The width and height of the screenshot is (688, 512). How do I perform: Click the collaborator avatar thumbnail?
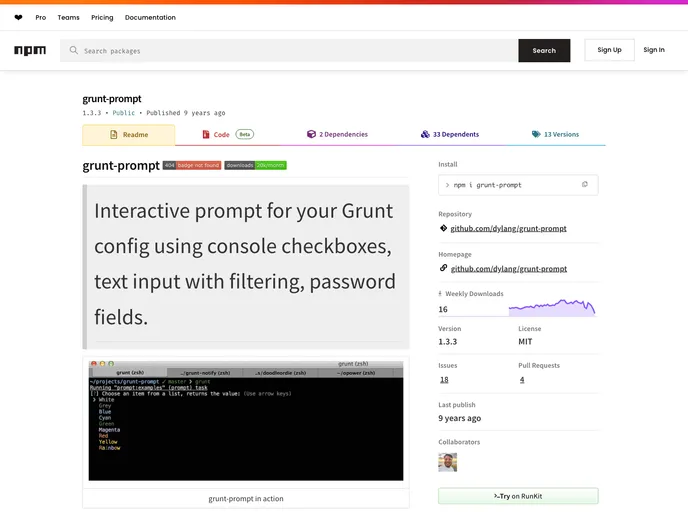[x=448, y=462]
